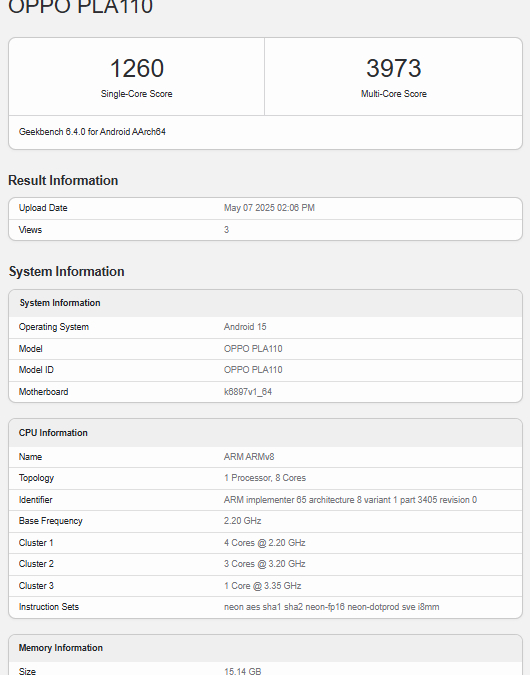Select the upload date May 07 2025 02:06 PM
The height and width of the screenshot is (675, 530).
click(269, 208)
